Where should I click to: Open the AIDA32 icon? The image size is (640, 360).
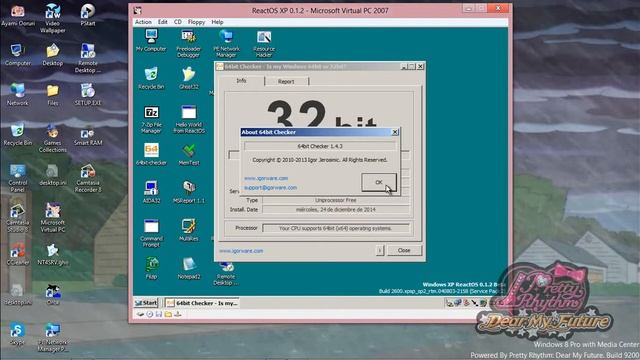tap(151, 192)
